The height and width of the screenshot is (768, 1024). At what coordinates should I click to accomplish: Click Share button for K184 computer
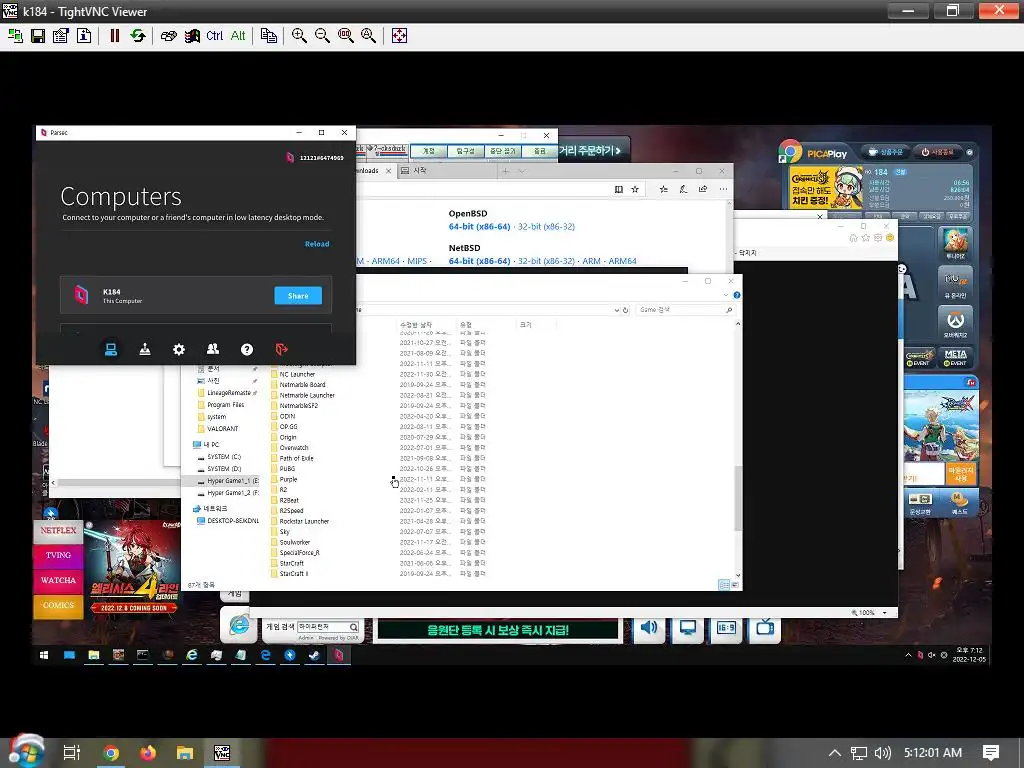pos(298,296)
